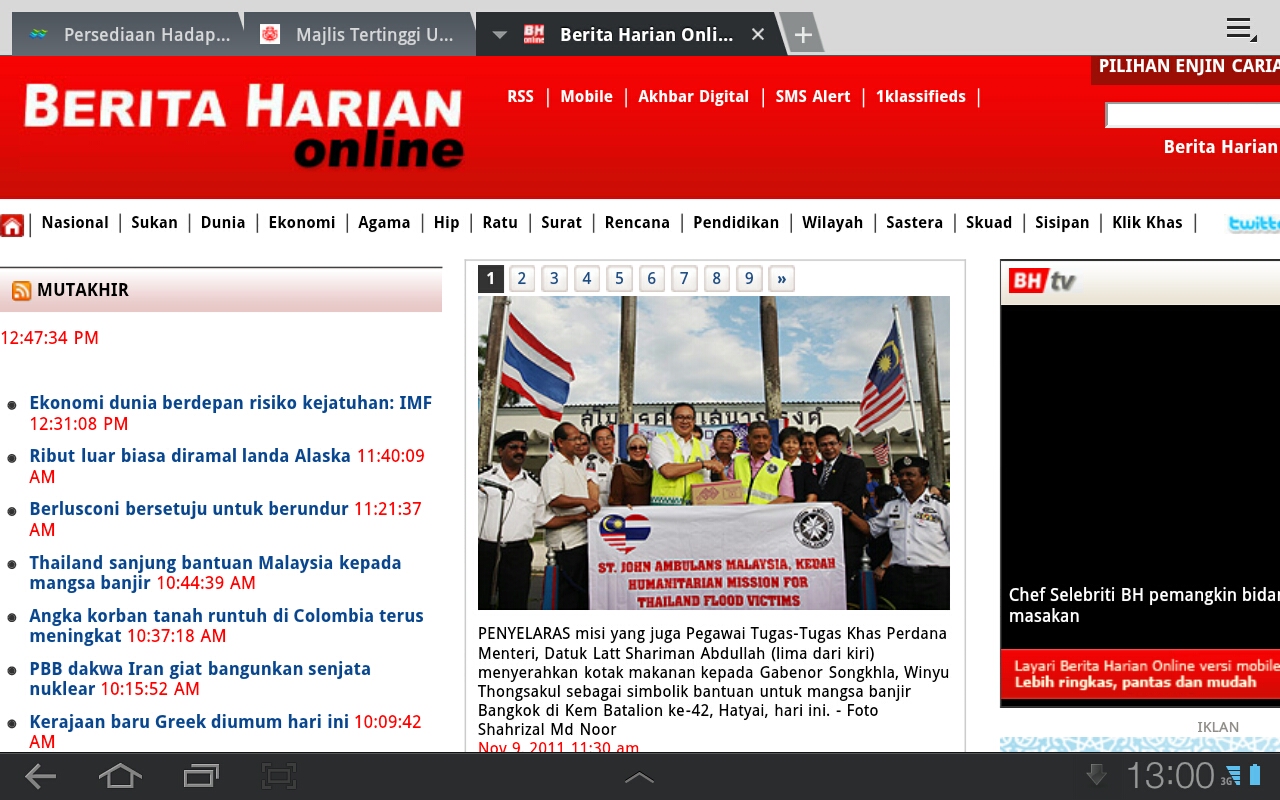This screenshot has width=1280, height=800.
Task: Click the Berita Harian online logo
Action: click(x=243, y=125)
